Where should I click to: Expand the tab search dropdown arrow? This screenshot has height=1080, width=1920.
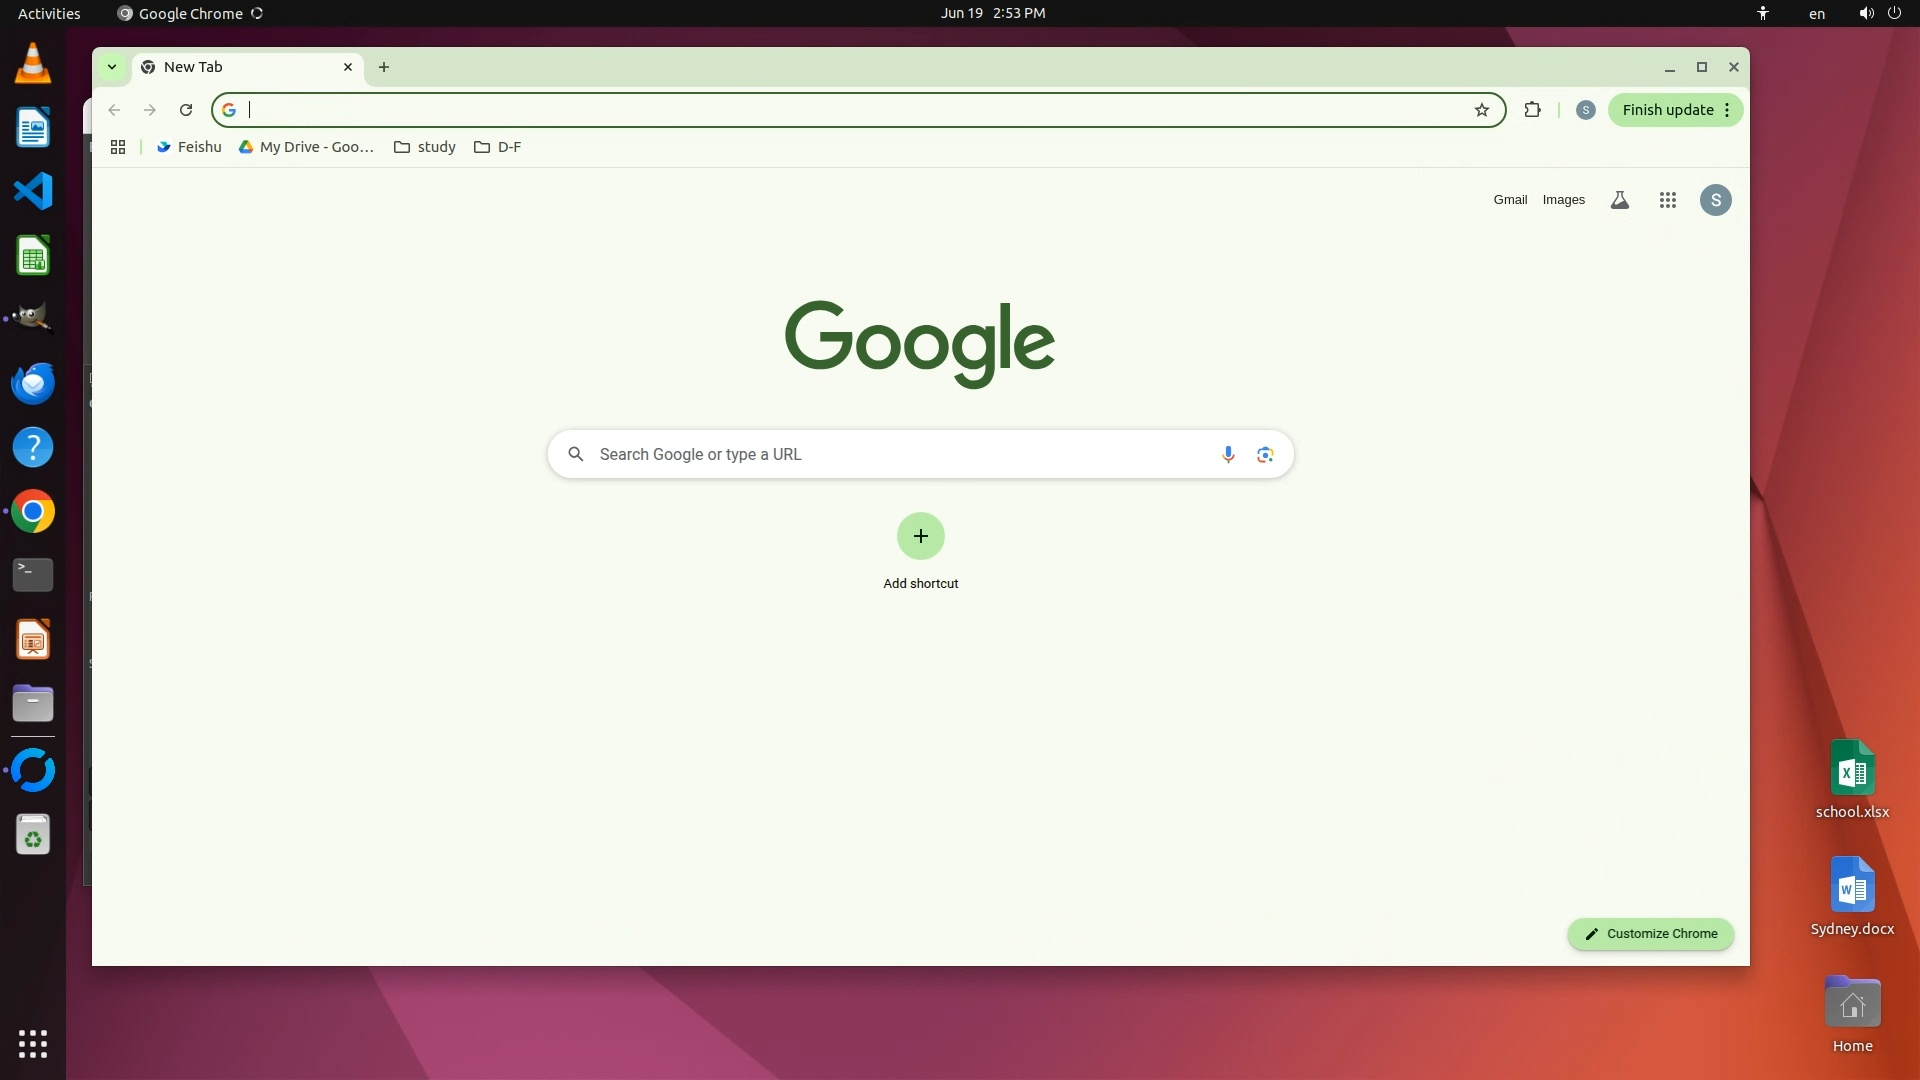(x=112, y=67)
